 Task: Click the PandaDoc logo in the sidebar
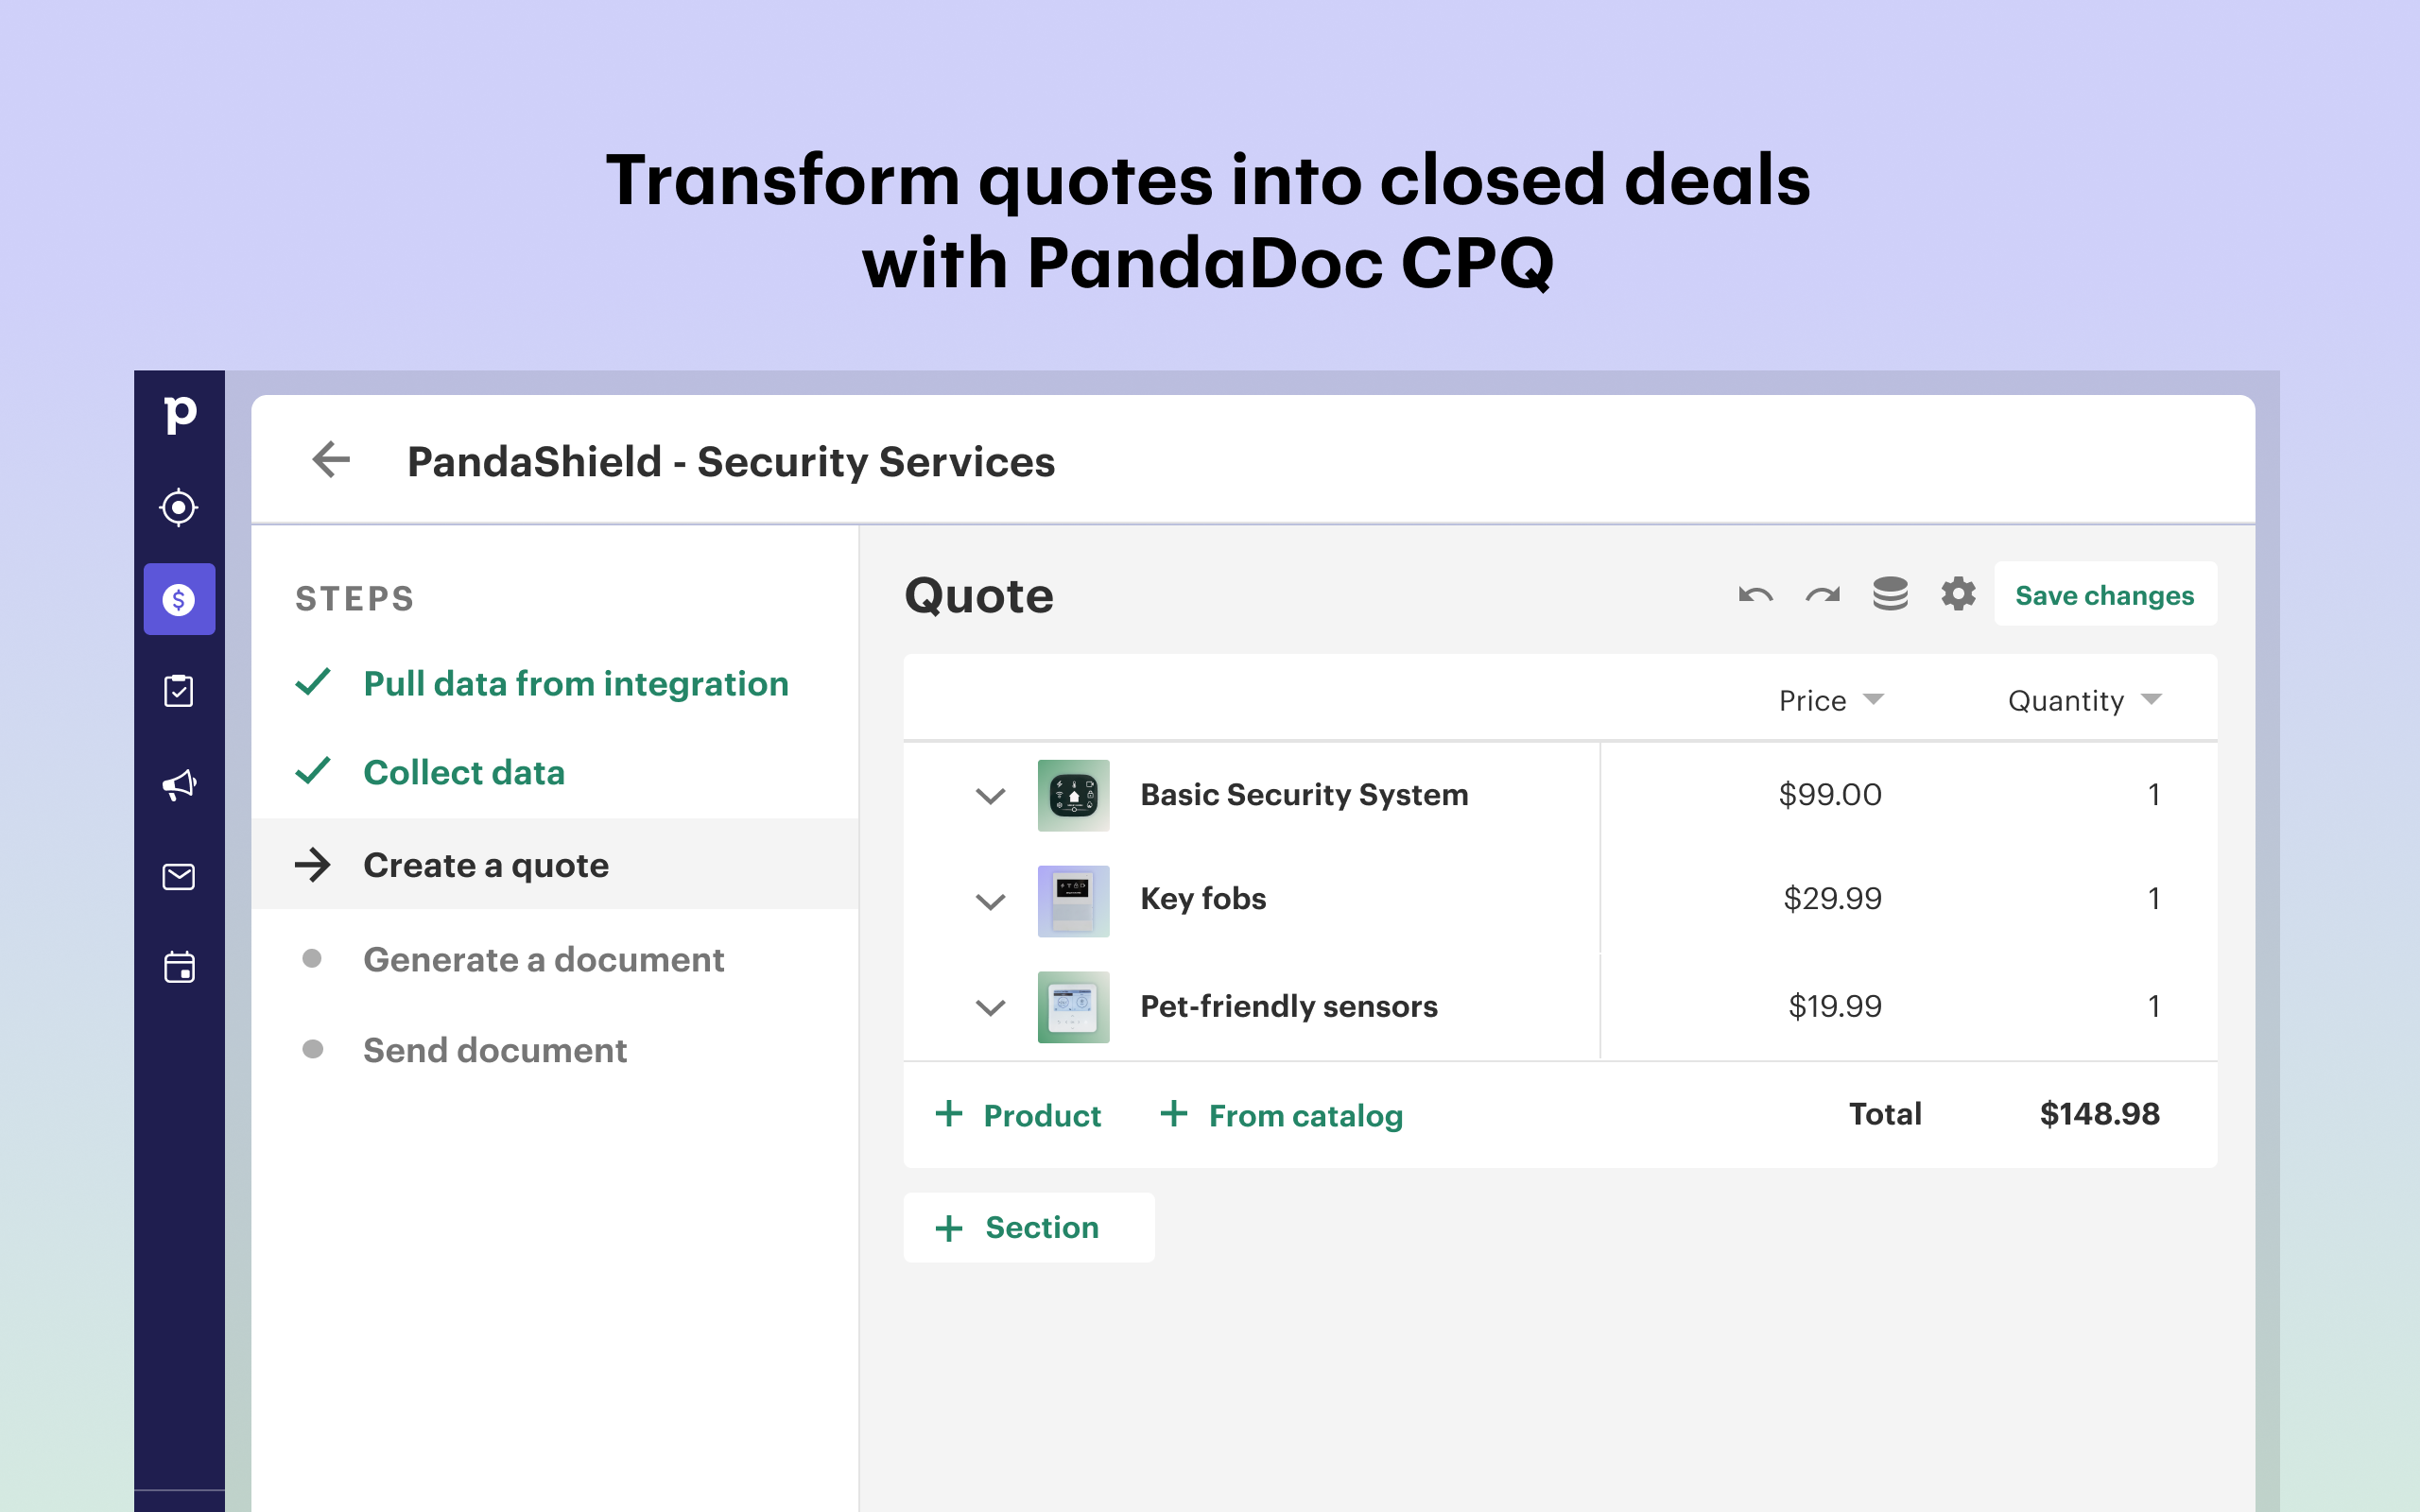coord(179,413)
